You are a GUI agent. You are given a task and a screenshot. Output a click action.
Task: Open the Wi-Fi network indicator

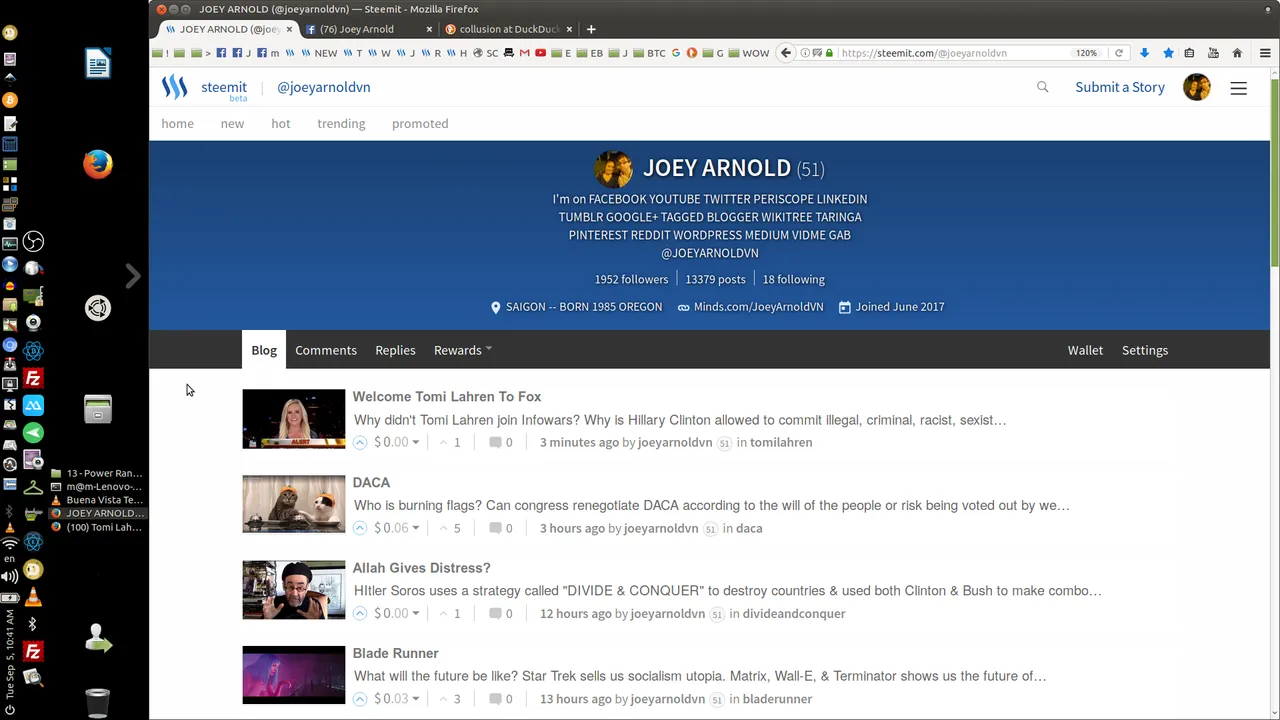pos(10,544)
